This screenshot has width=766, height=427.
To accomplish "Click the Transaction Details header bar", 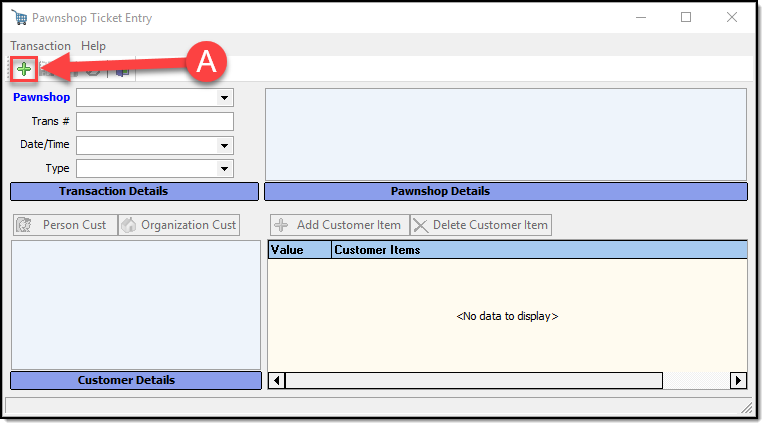I will pos(134,191).
